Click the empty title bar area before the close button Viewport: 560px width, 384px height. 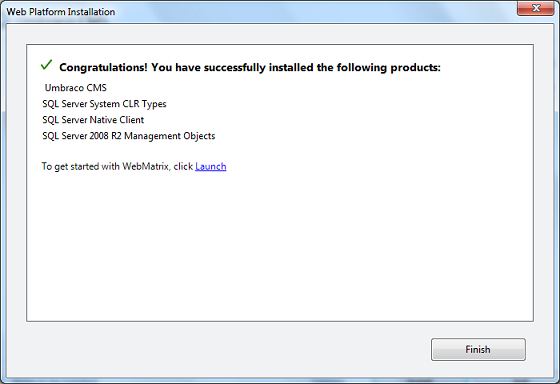[314, 12]
